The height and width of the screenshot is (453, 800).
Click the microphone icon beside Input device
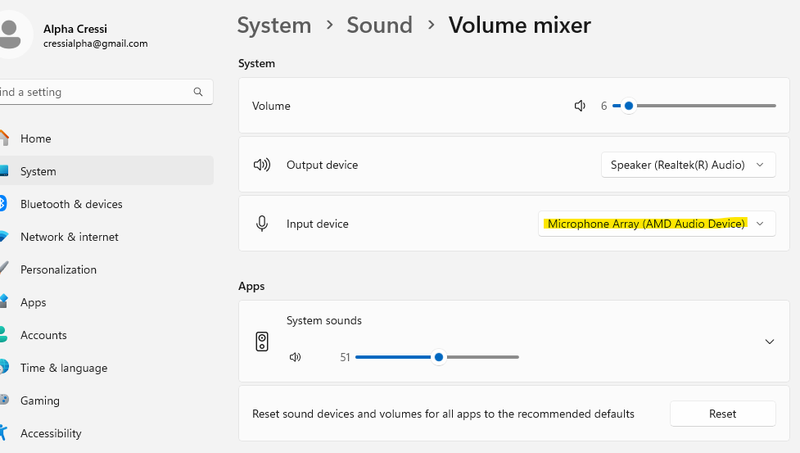tap(262, 224)
